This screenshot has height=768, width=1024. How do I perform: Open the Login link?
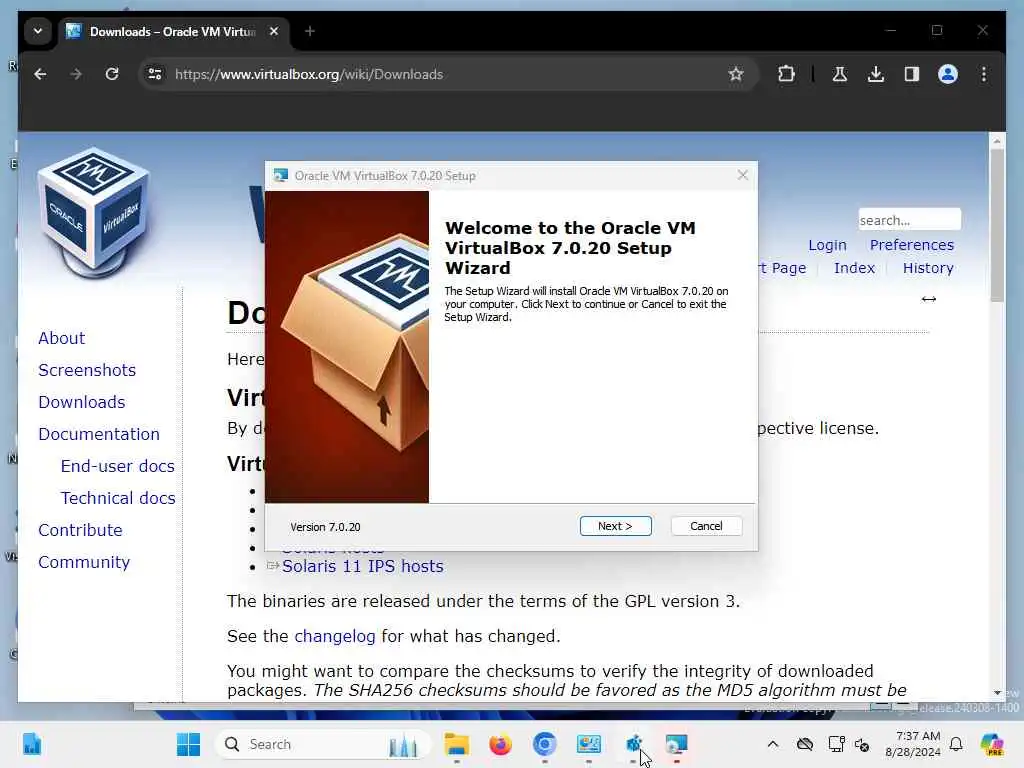click(x=827, y=246)
